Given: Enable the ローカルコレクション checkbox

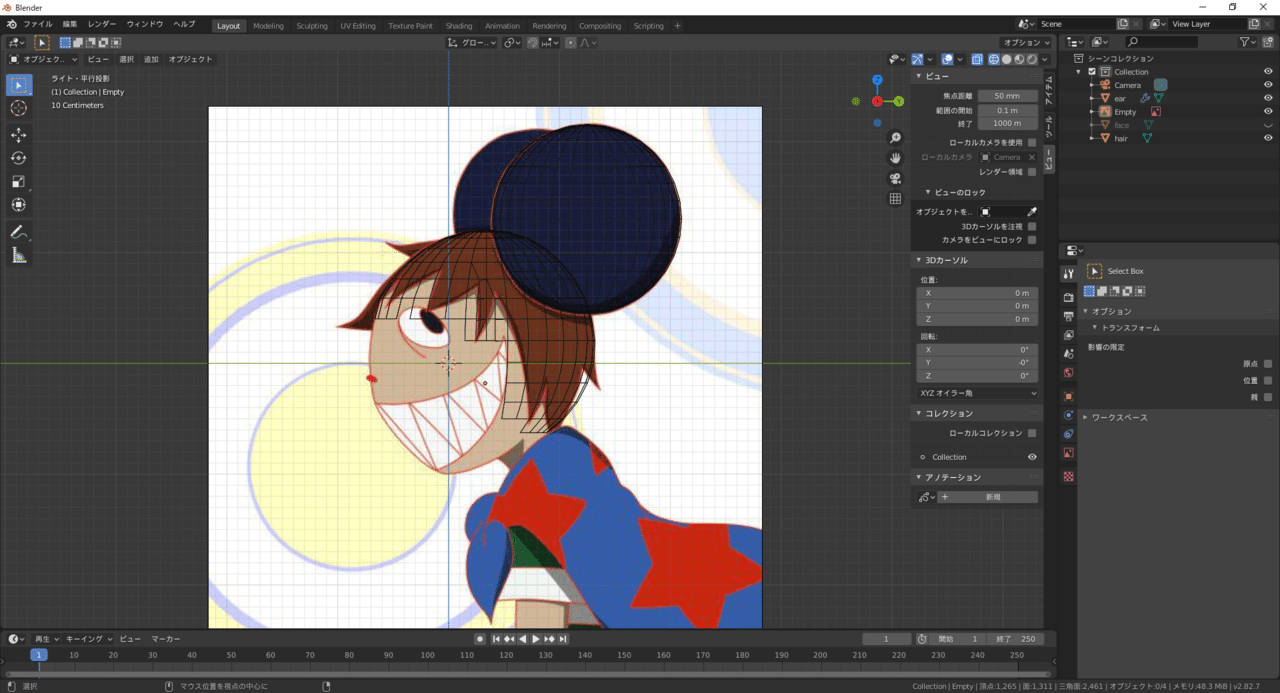Looking at the screenshot, I should pos(1032,433).
